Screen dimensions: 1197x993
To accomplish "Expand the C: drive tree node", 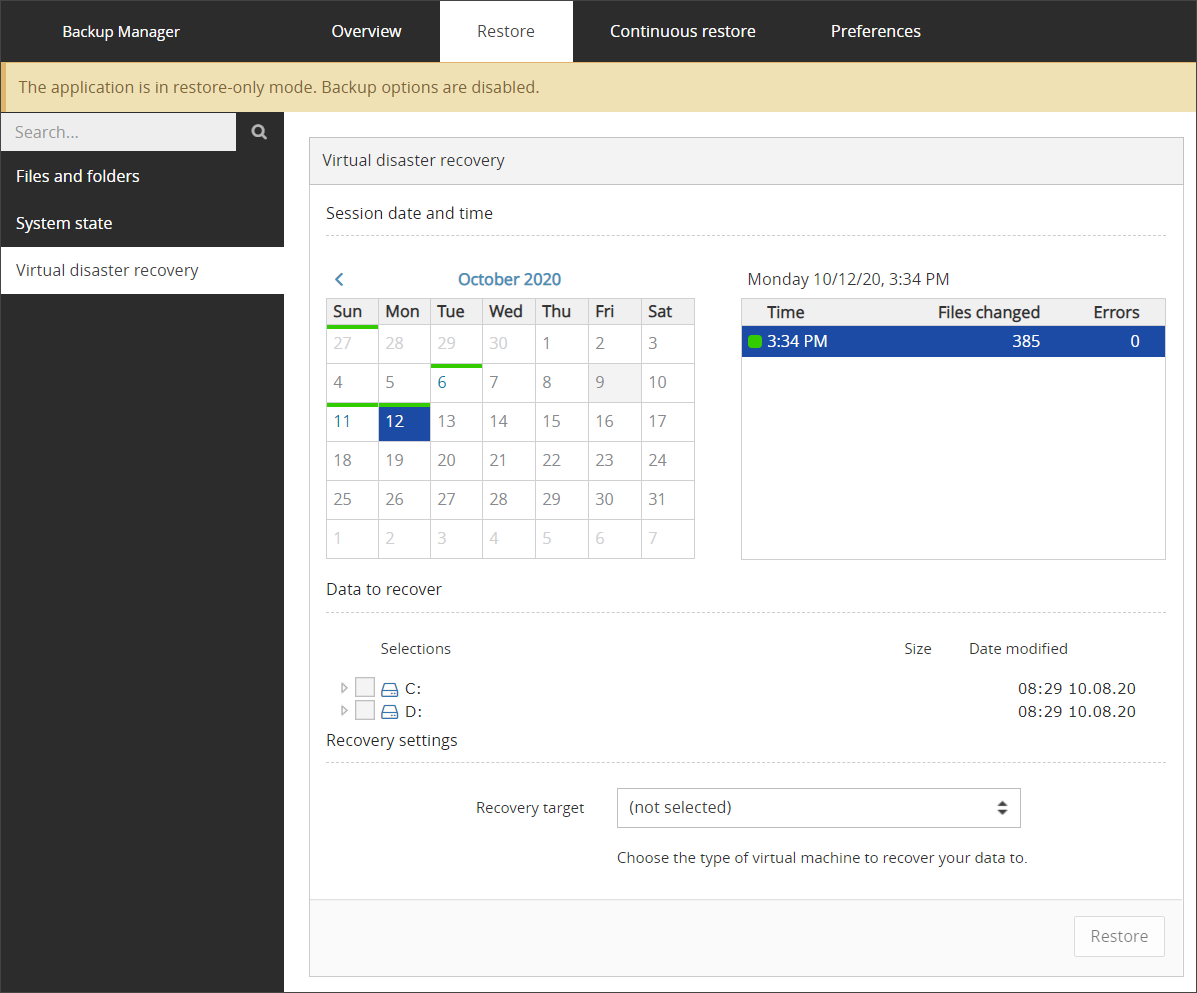I will coord(344,688).
